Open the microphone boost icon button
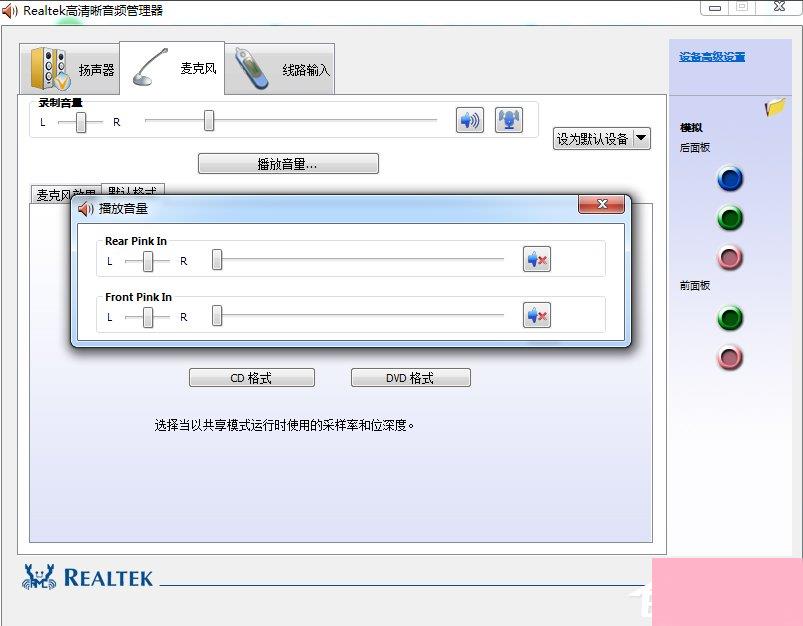This screenshot has height=626, width=803. point(509,120)
